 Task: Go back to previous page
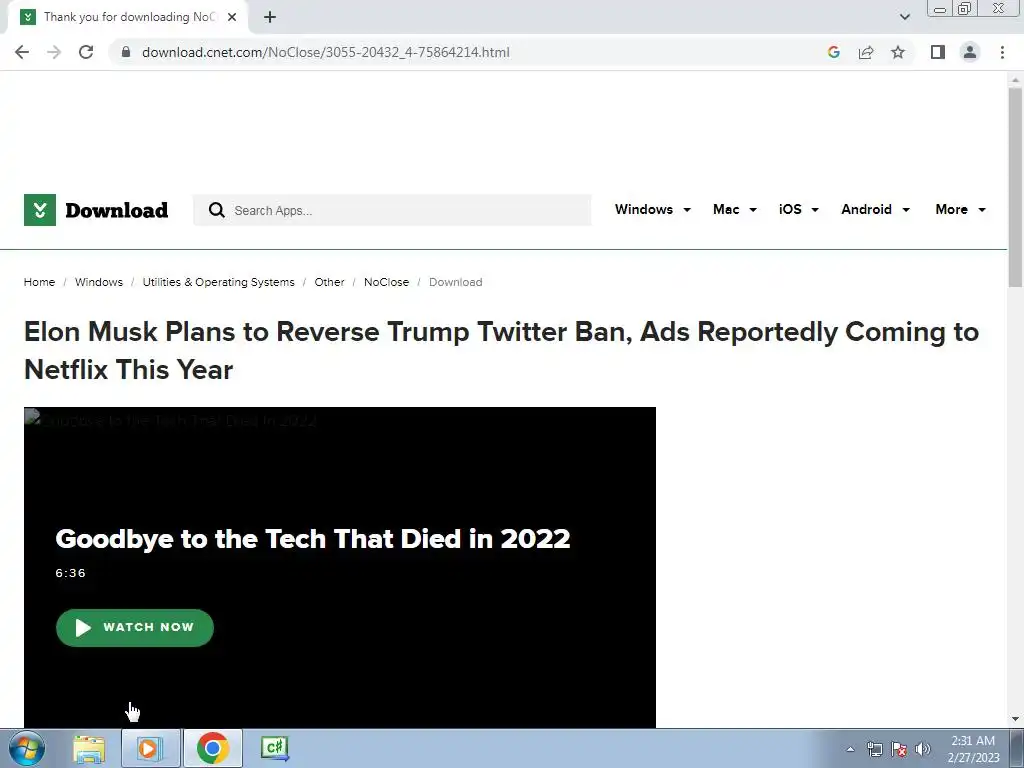(x=22, y=52)
